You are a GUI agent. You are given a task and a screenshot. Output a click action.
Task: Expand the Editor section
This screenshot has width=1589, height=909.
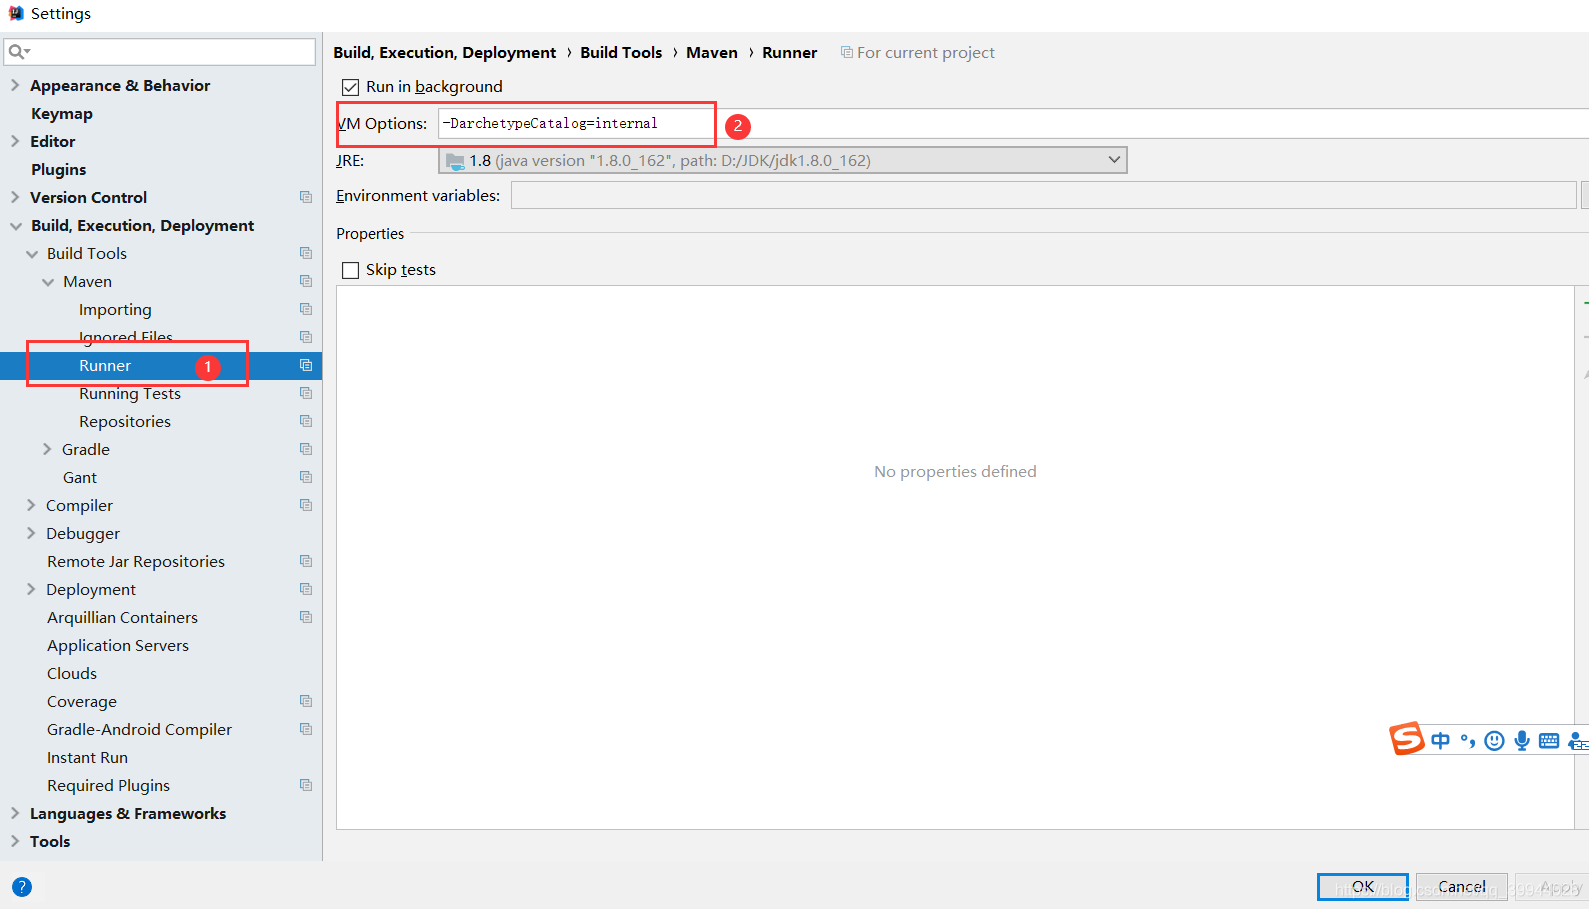(15, 141)
